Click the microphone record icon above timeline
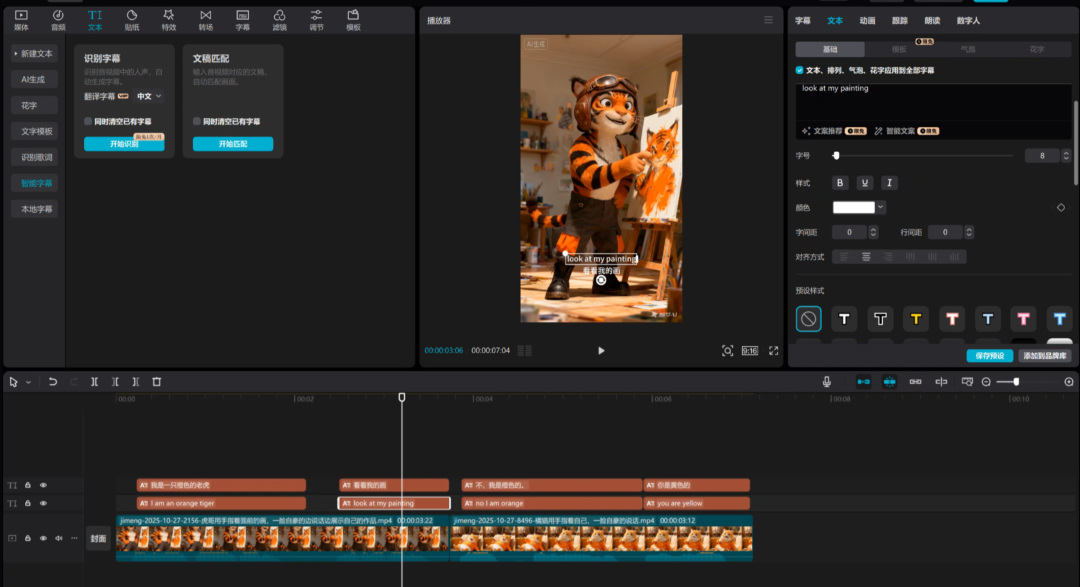Image resolution: width=1080 pixels, height=587 pixels. pos(827,382)
